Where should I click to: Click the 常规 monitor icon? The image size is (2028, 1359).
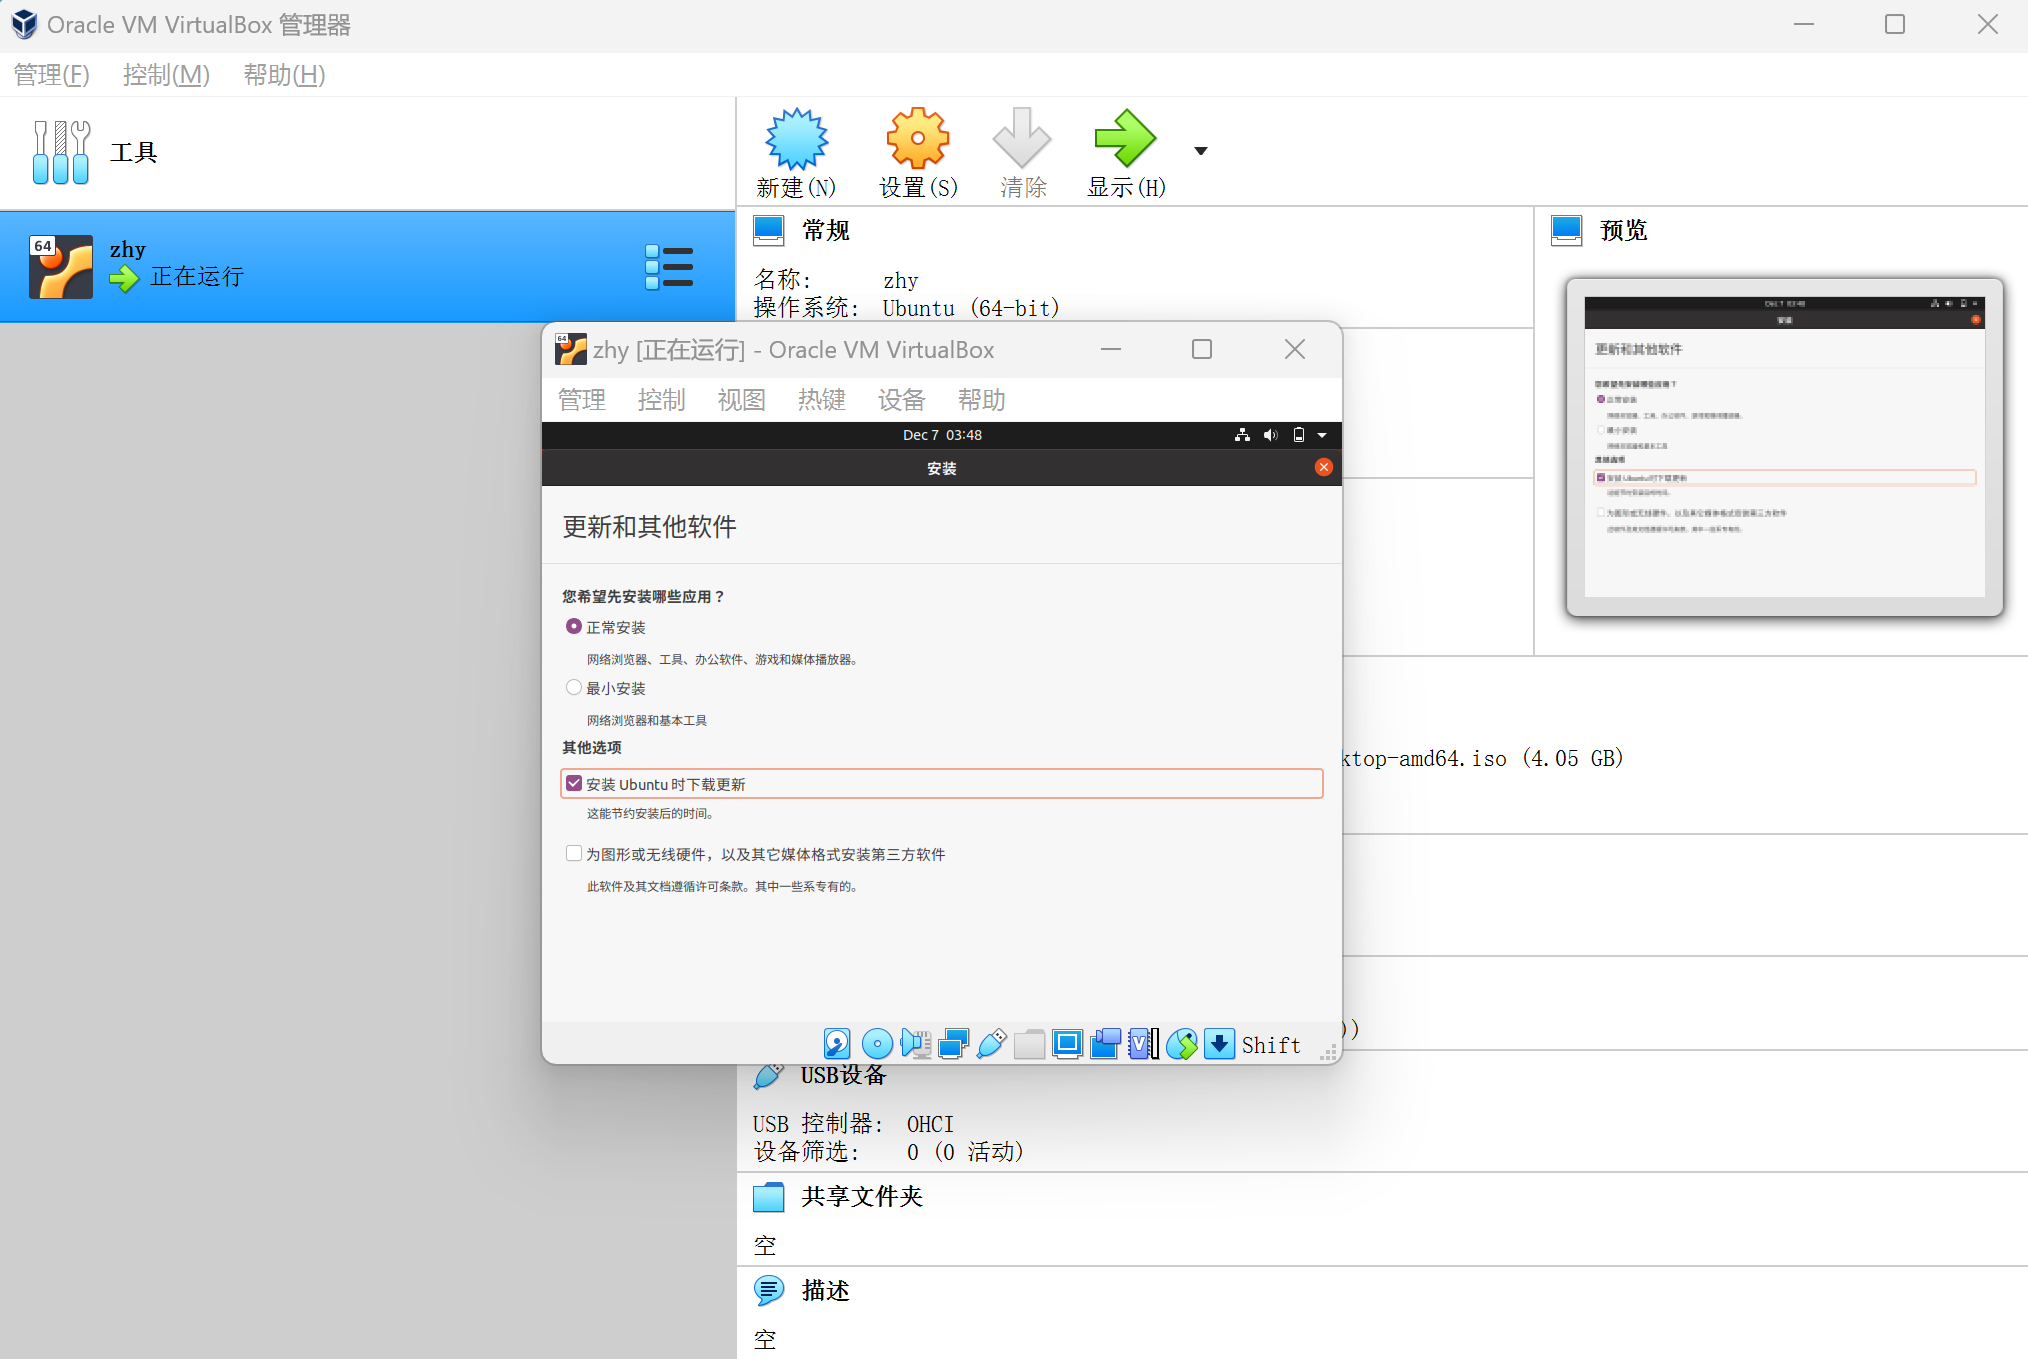pyautogui.click(x=769, y=231)
